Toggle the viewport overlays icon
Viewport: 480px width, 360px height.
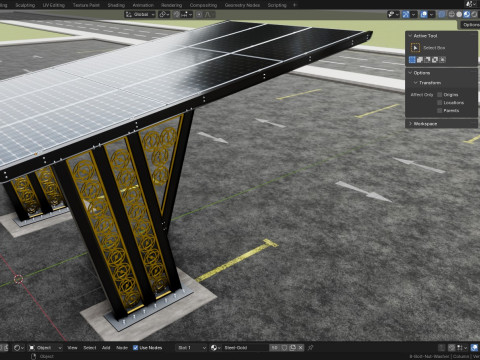(x=424, y=14)
